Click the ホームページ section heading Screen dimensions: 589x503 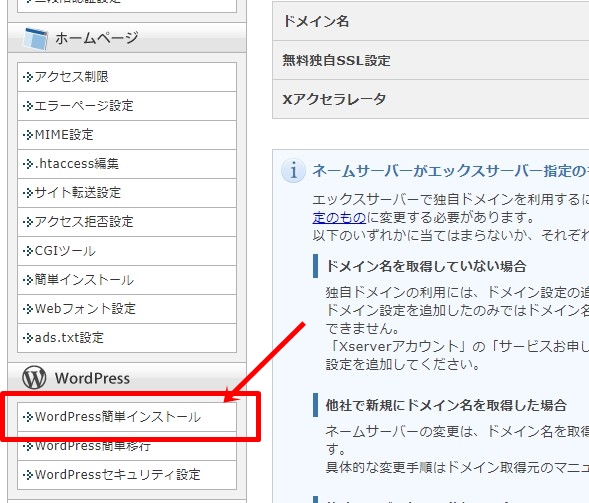(x=97, y=38)
